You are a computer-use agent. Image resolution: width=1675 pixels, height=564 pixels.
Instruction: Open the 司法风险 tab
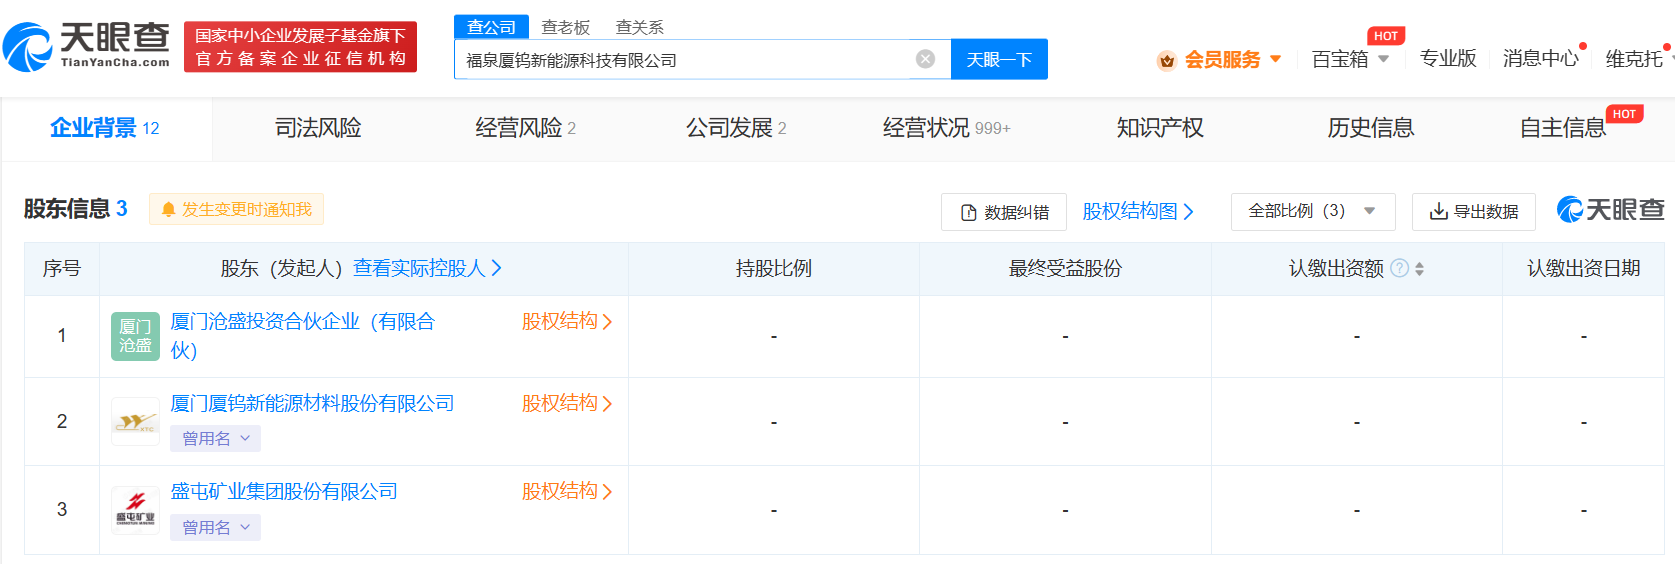point(318,128)
